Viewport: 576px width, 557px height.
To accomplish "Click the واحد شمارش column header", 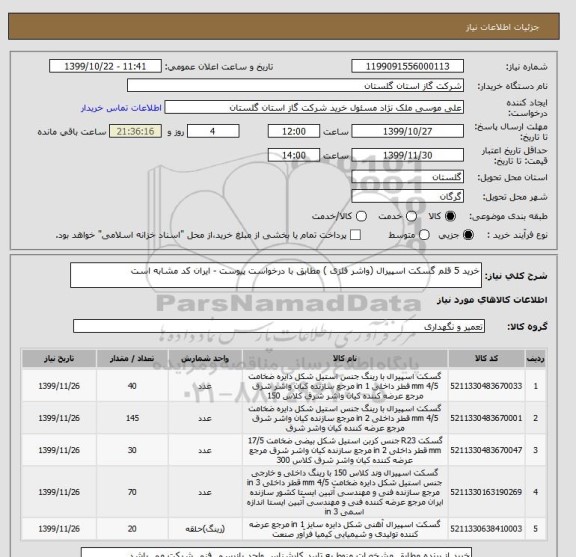I will point(205,359).
